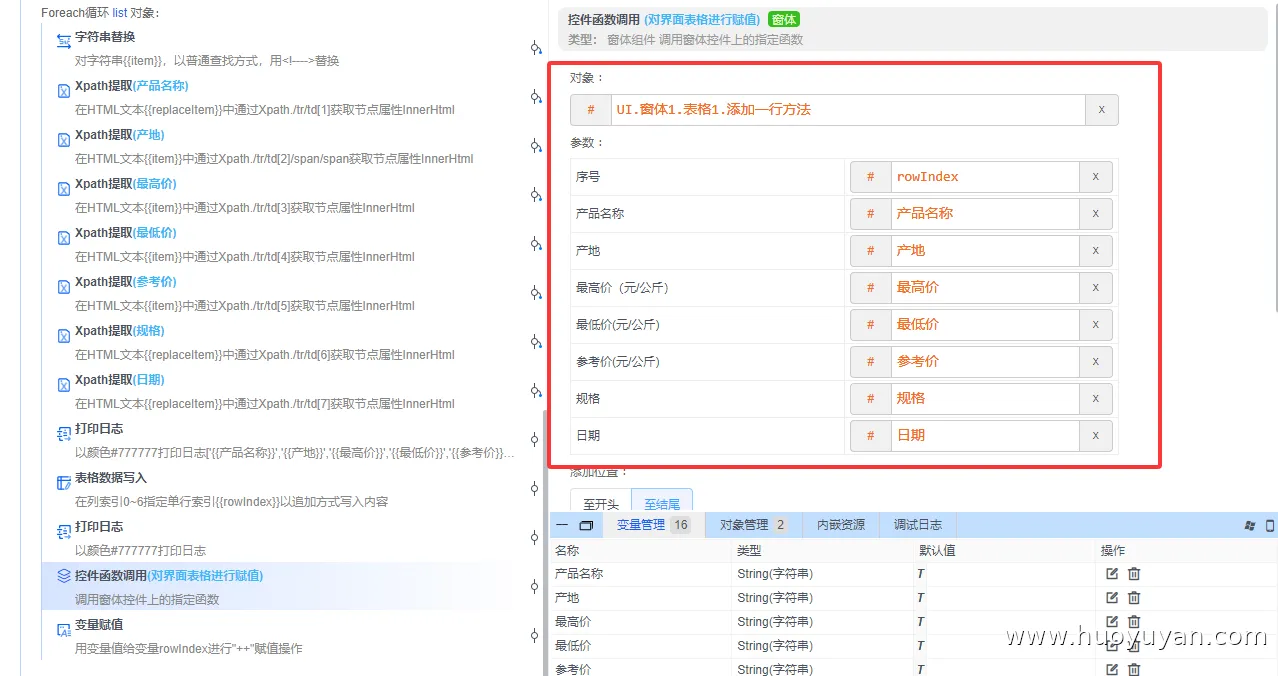Edit the 产品名称 variable with pencil icon

[x=1112, y=574]
